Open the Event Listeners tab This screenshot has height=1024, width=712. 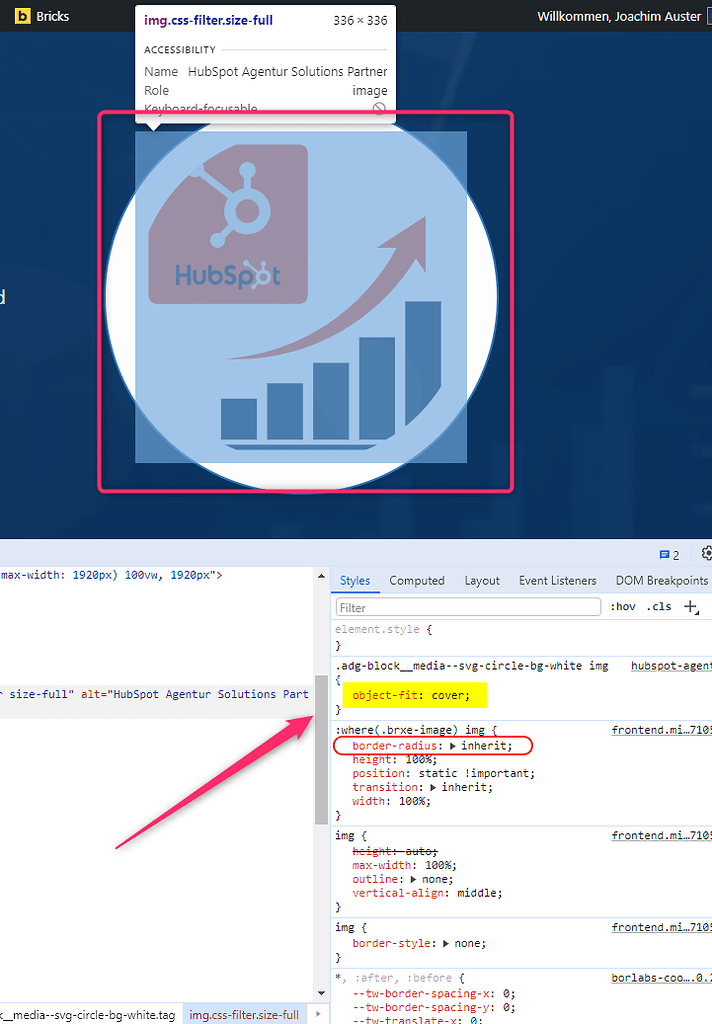[x=557, y=580]
